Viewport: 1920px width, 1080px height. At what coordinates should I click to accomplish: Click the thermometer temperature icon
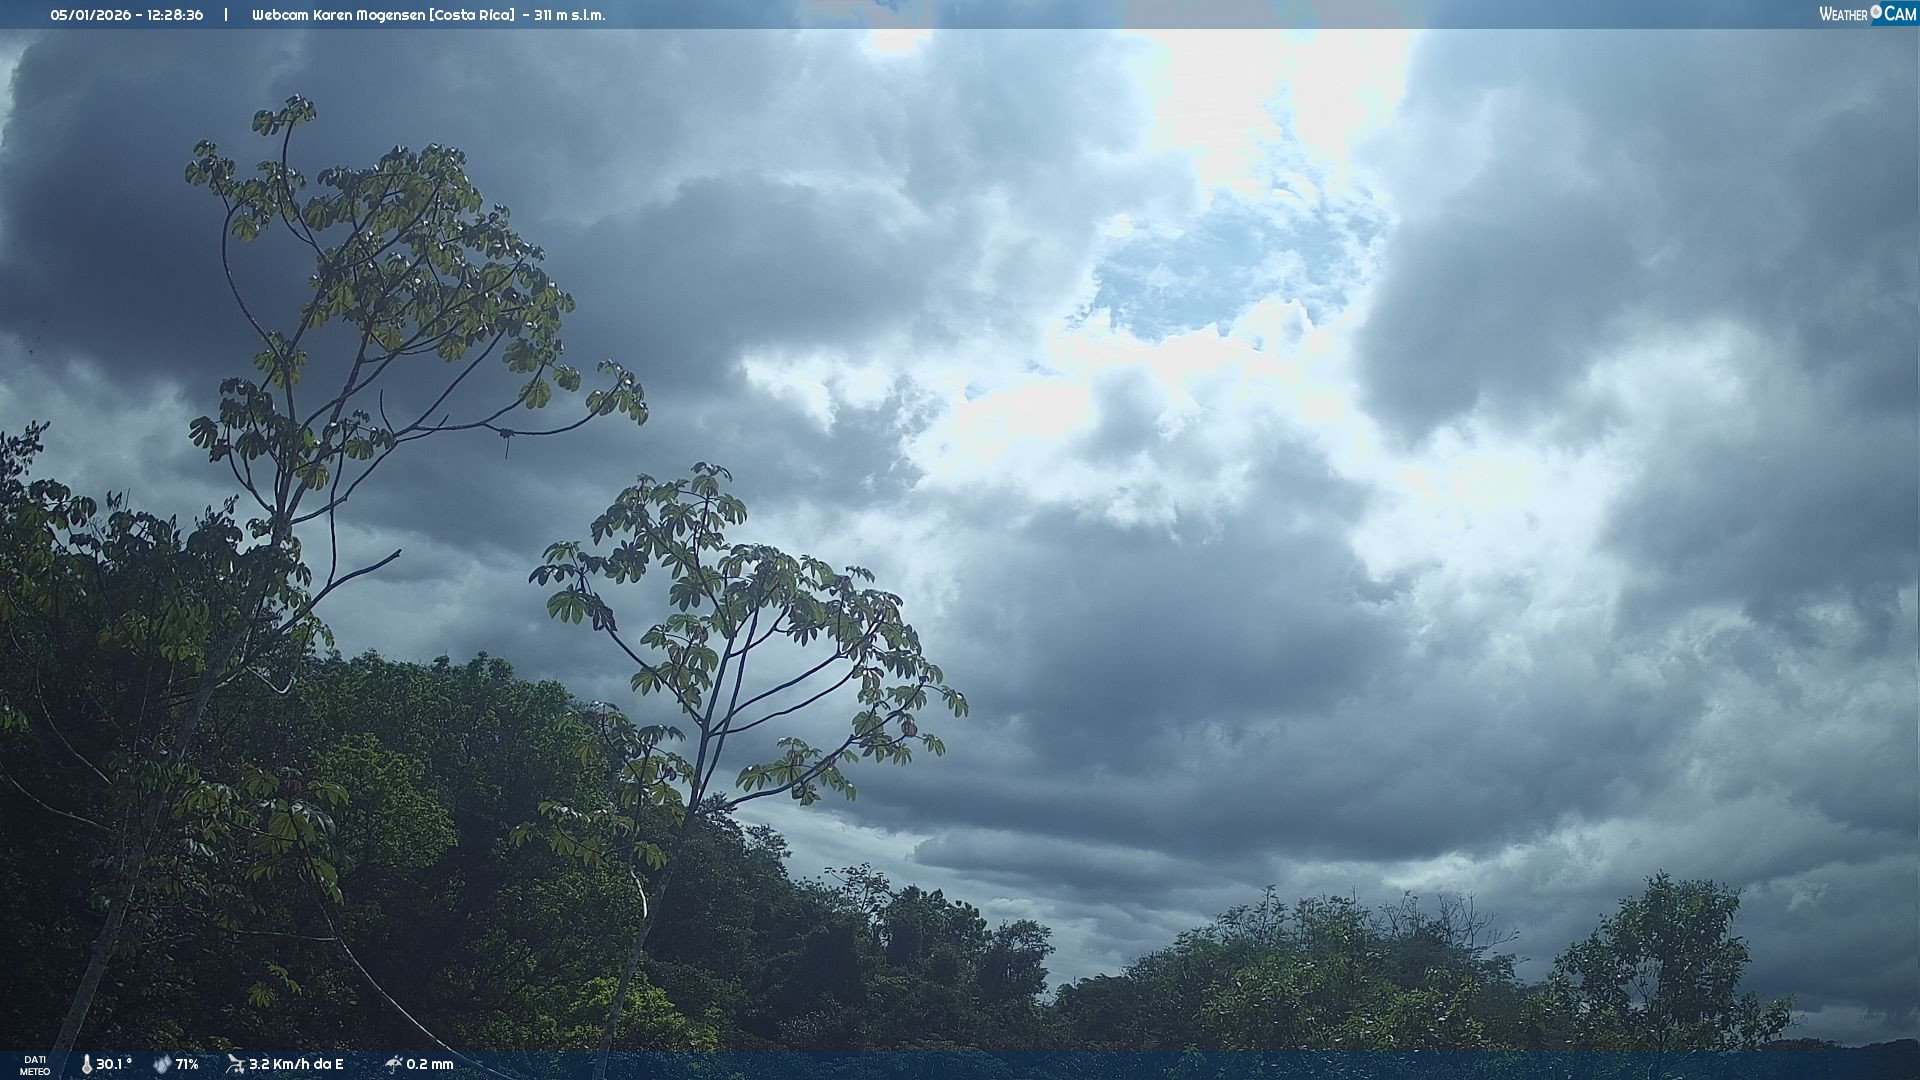pyautogui.click(x=87, y=1065)
